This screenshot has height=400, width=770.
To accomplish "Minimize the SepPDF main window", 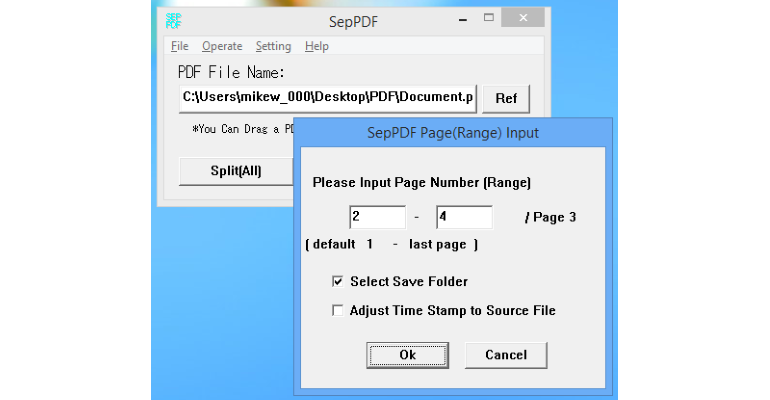I will 463,20.
